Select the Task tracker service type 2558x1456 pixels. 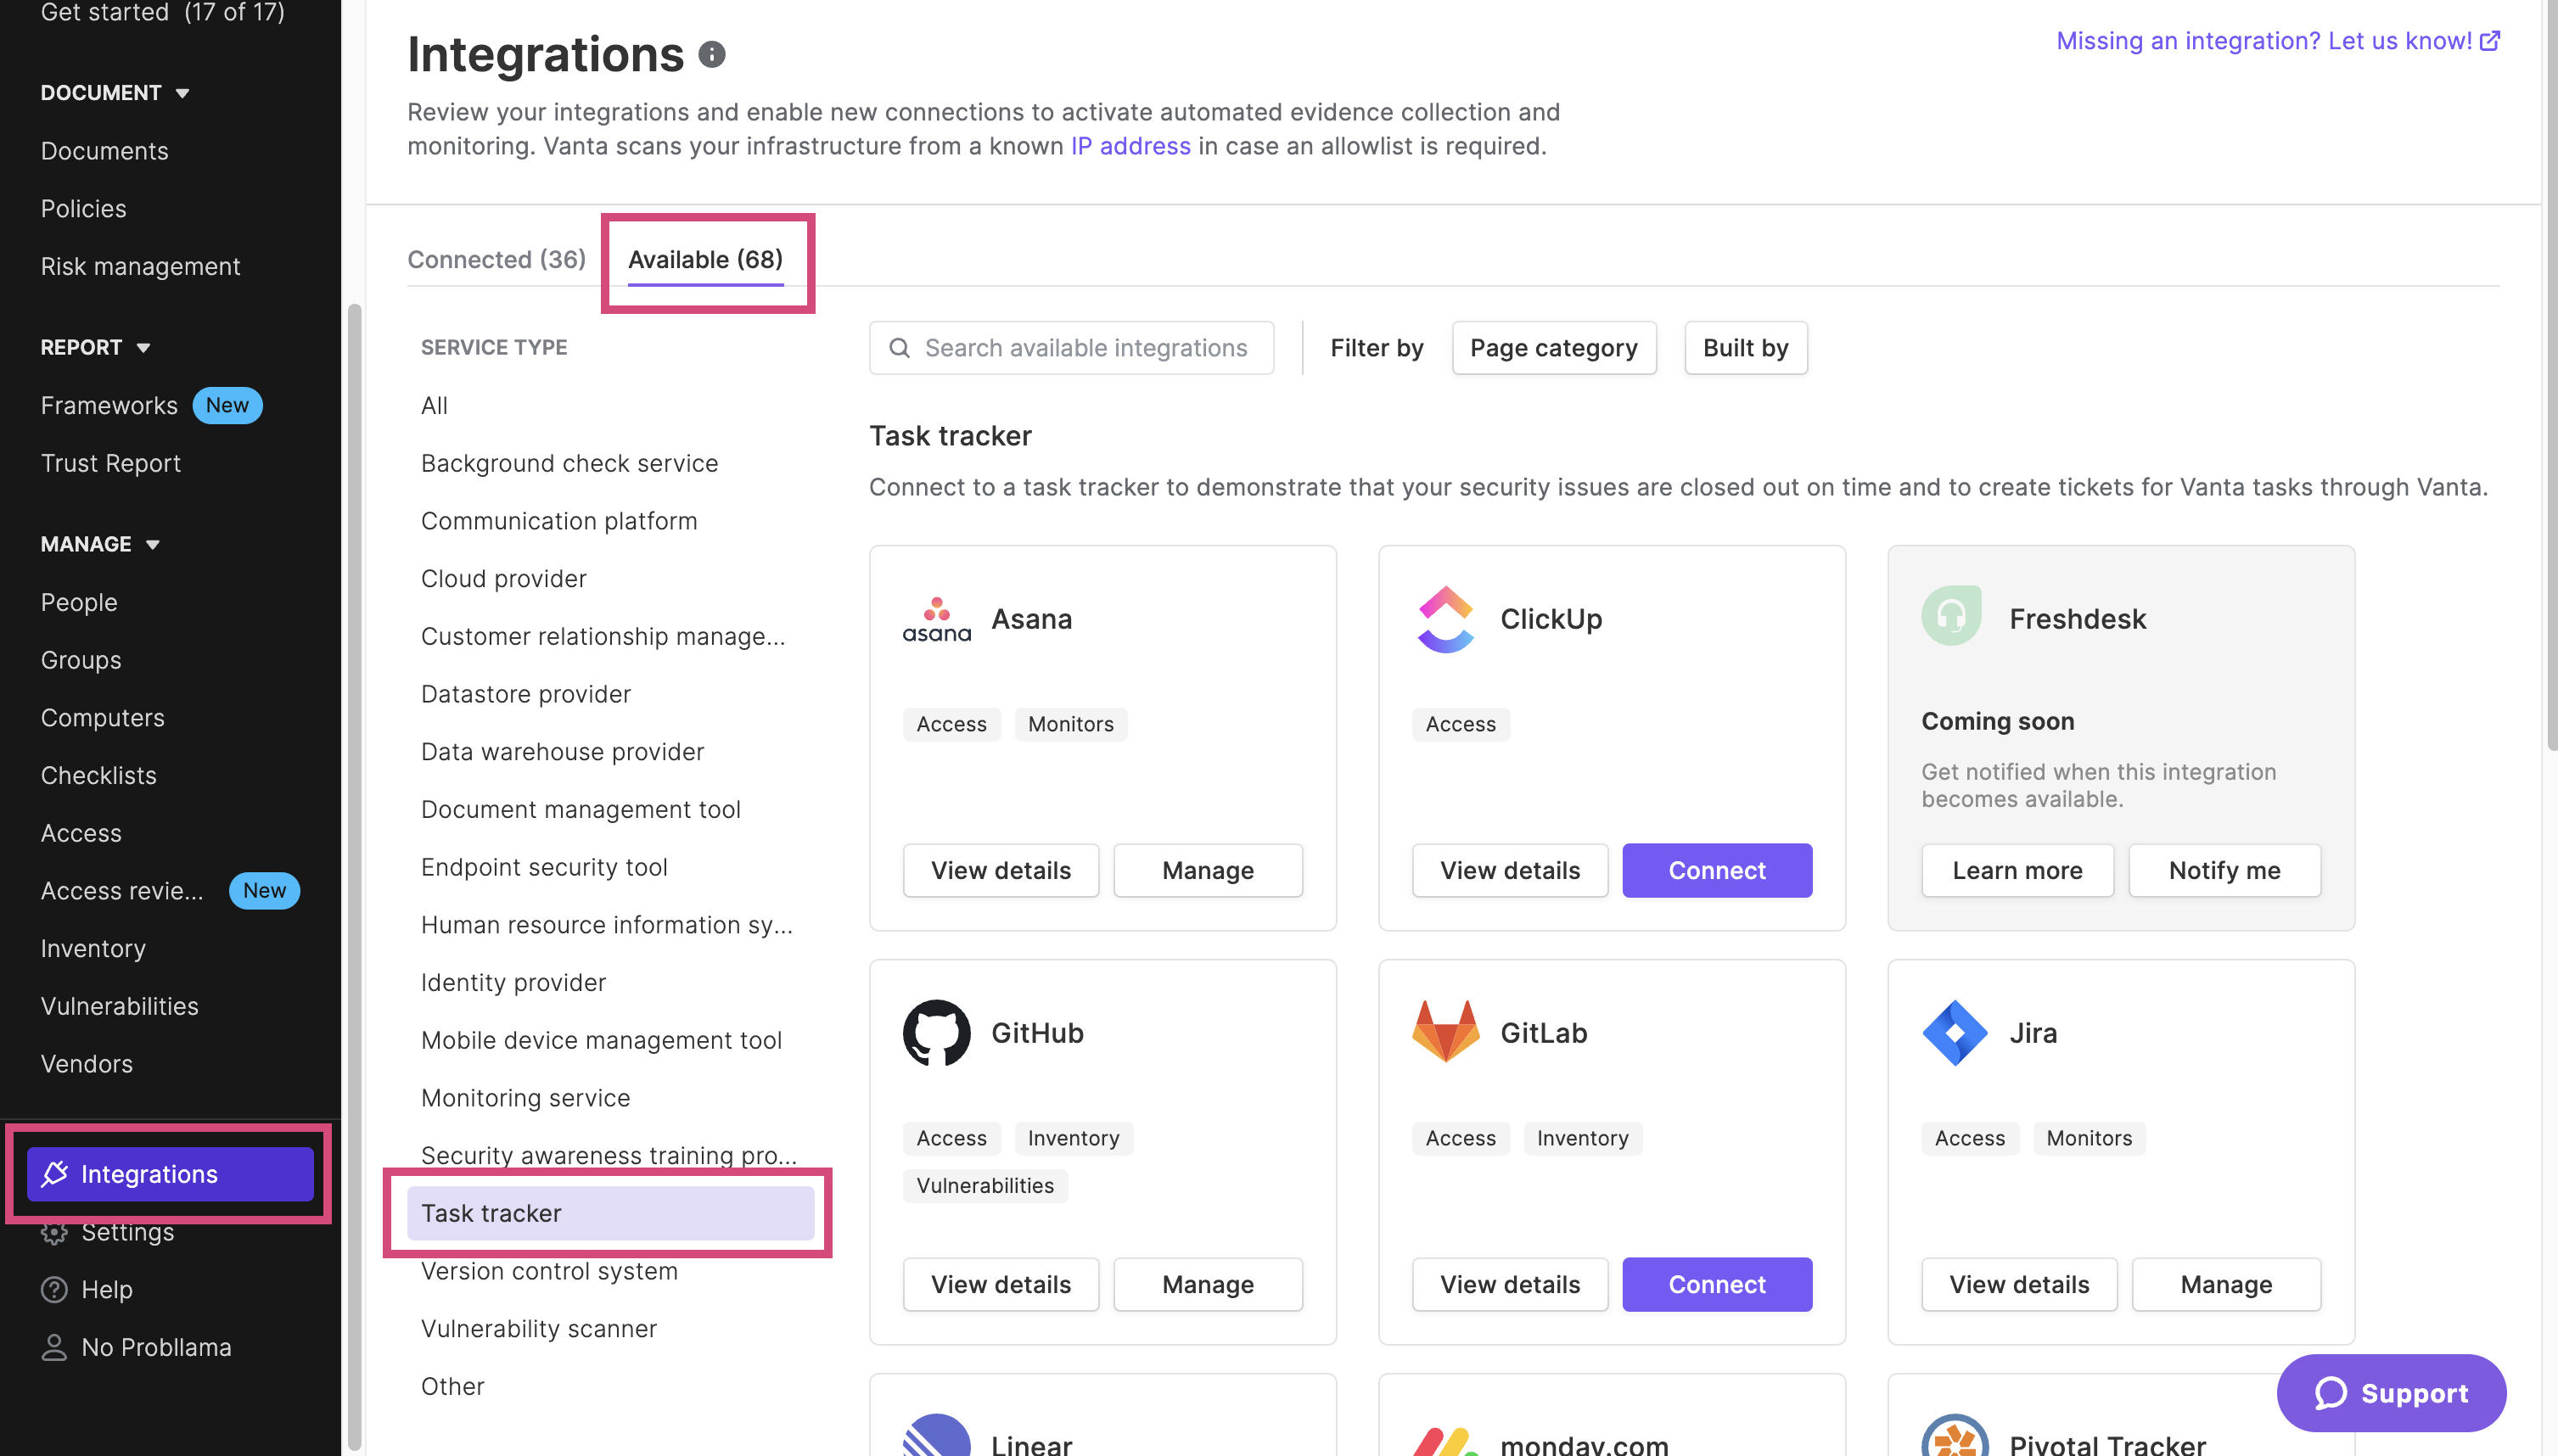point(610,1213)
